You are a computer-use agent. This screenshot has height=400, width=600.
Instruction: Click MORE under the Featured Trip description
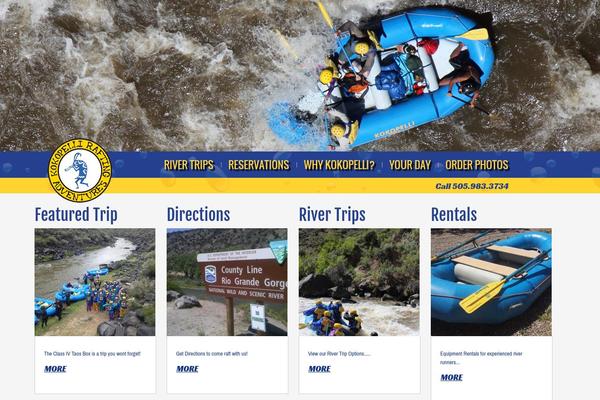[x=55, y=369]
